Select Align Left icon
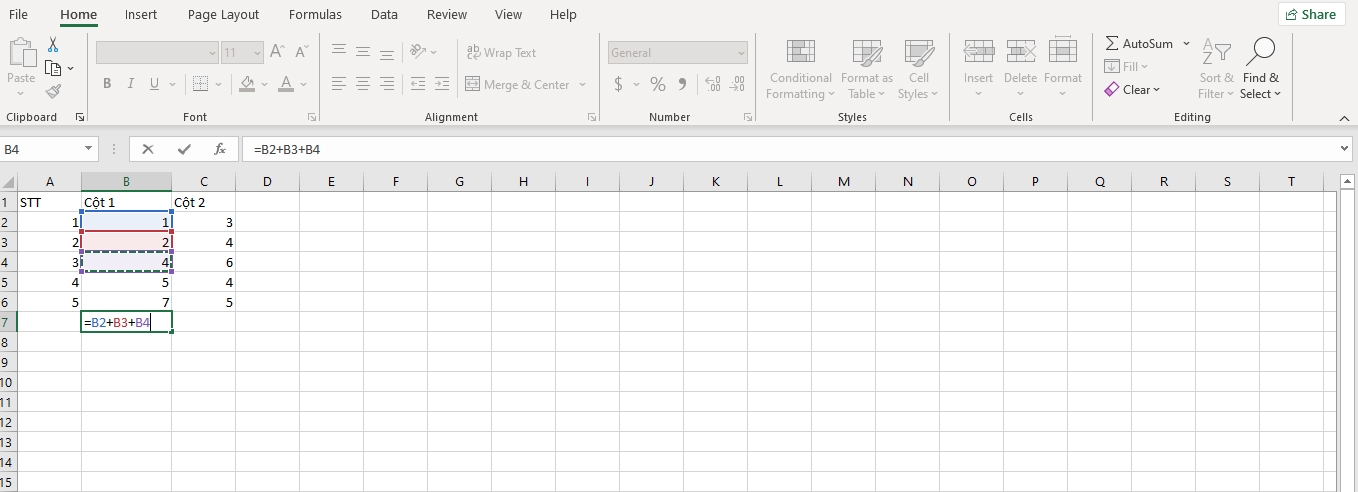The image size is (1358, 492). pyautogui.click(x=339, y=84)
